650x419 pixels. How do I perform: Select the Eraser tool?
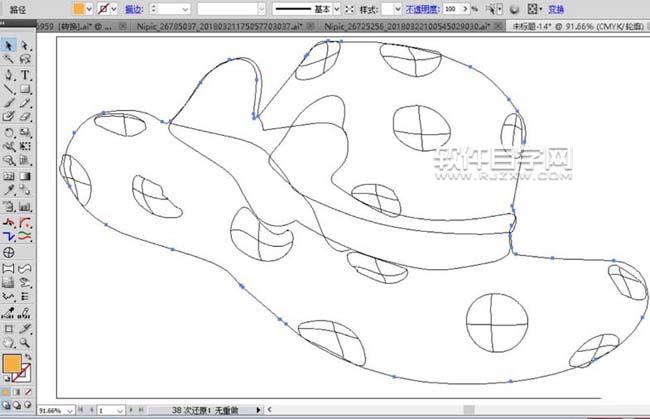click(x=25, y=116)
